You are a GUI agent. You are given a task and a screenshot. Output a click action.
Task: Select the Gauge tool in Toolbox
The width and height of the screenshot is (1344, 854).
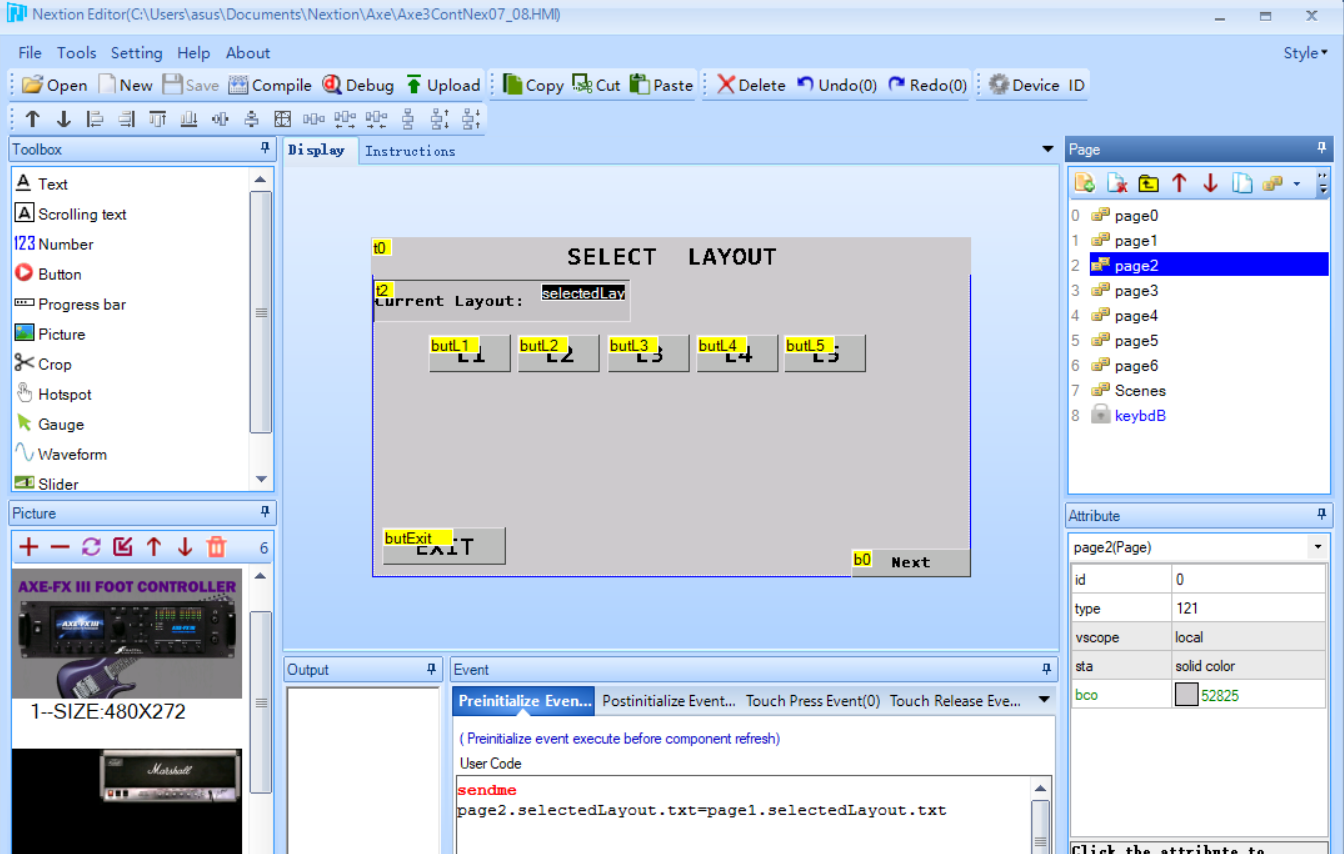point(50,424)
